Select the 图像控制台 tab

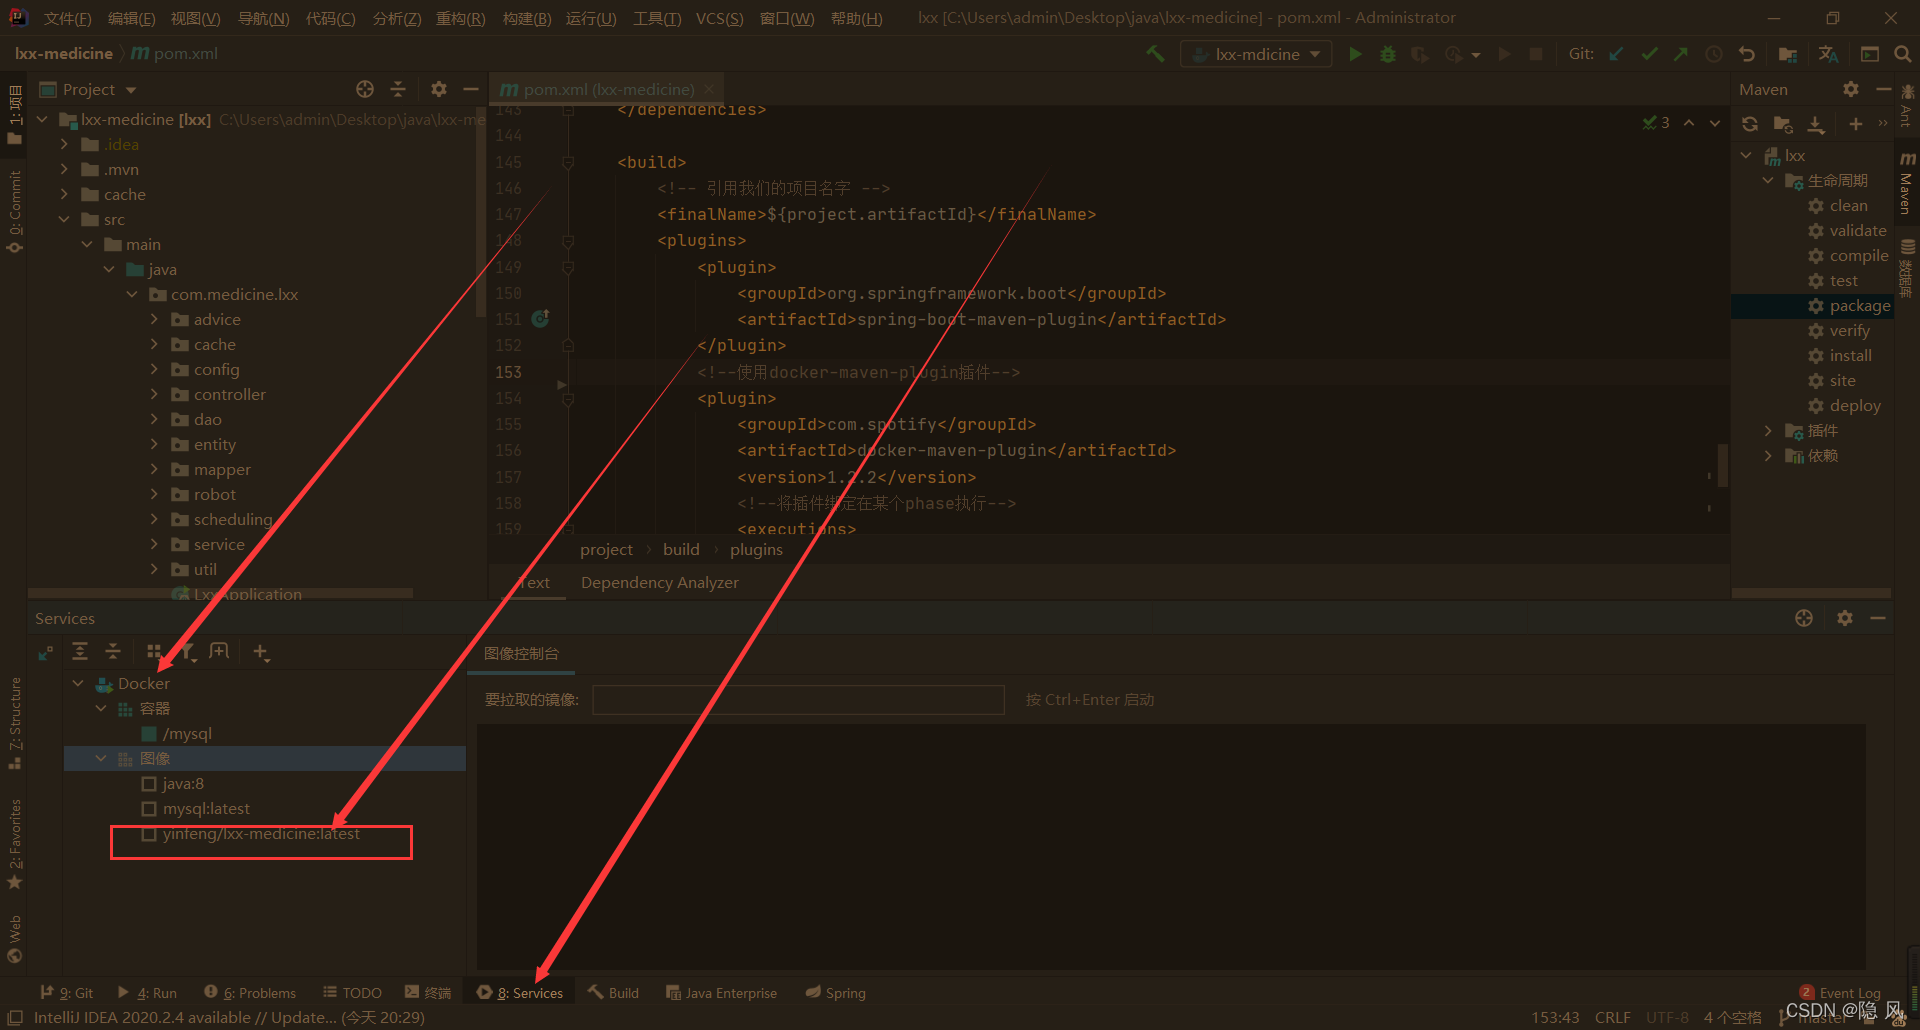click(521, 653)
